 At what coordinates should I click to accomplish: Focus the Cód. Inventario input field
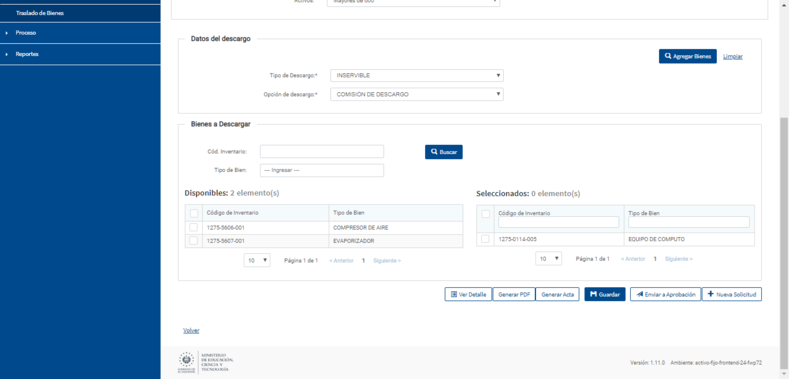pyautogui.click(x=322, y=151)
